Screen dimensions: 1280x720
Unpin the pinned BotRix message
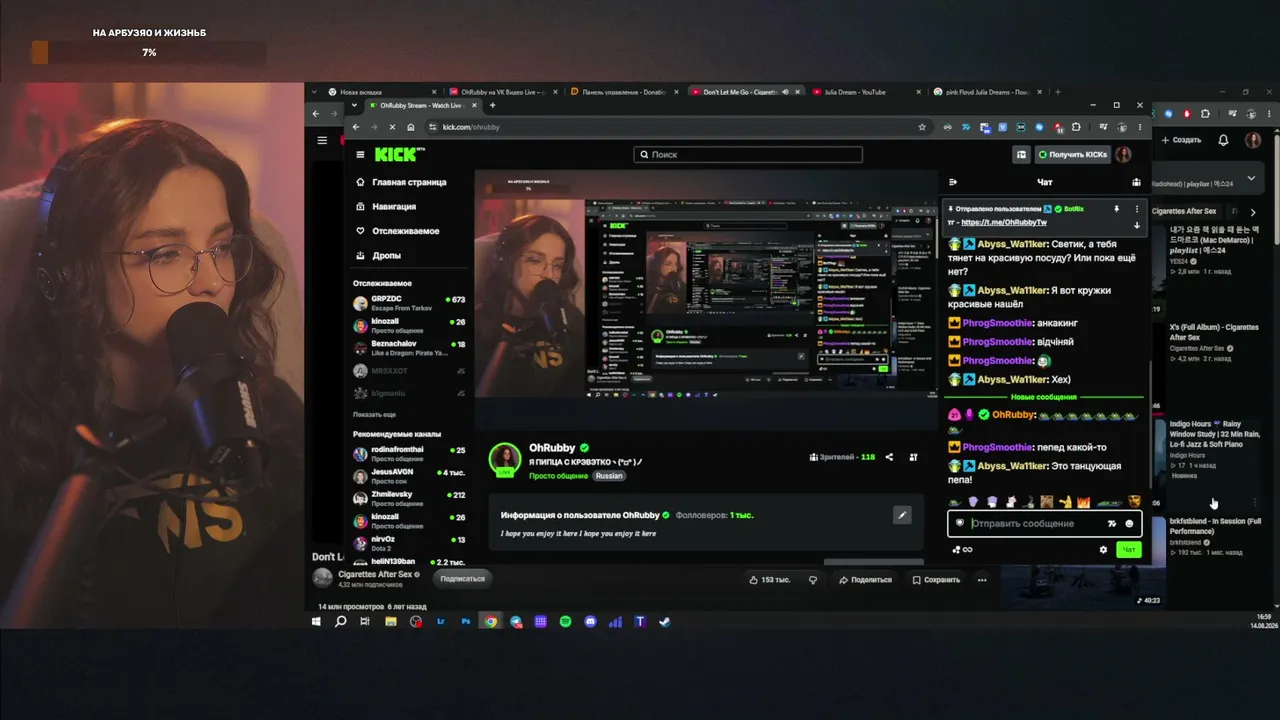tap(1116, 209)
